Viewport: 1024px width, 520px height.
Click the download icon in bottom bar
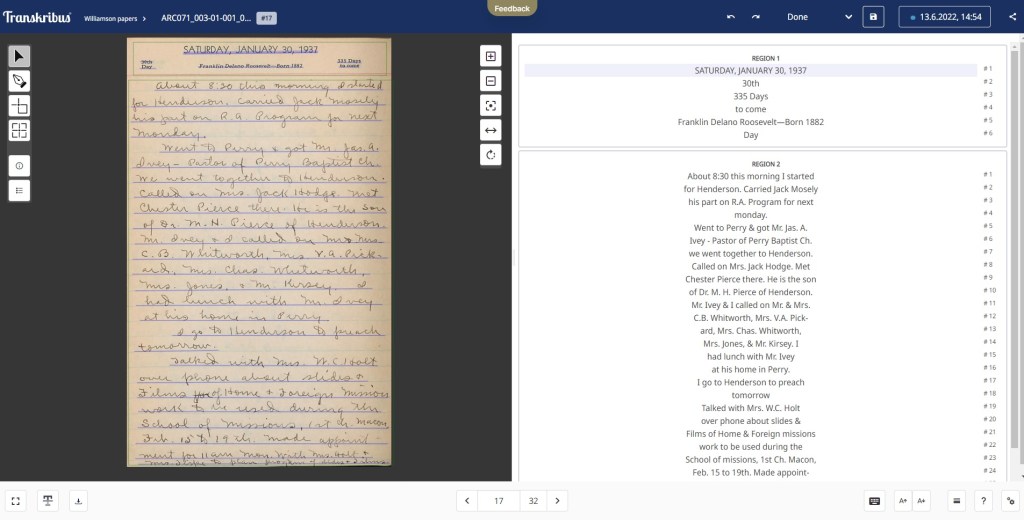click(80, 501)
